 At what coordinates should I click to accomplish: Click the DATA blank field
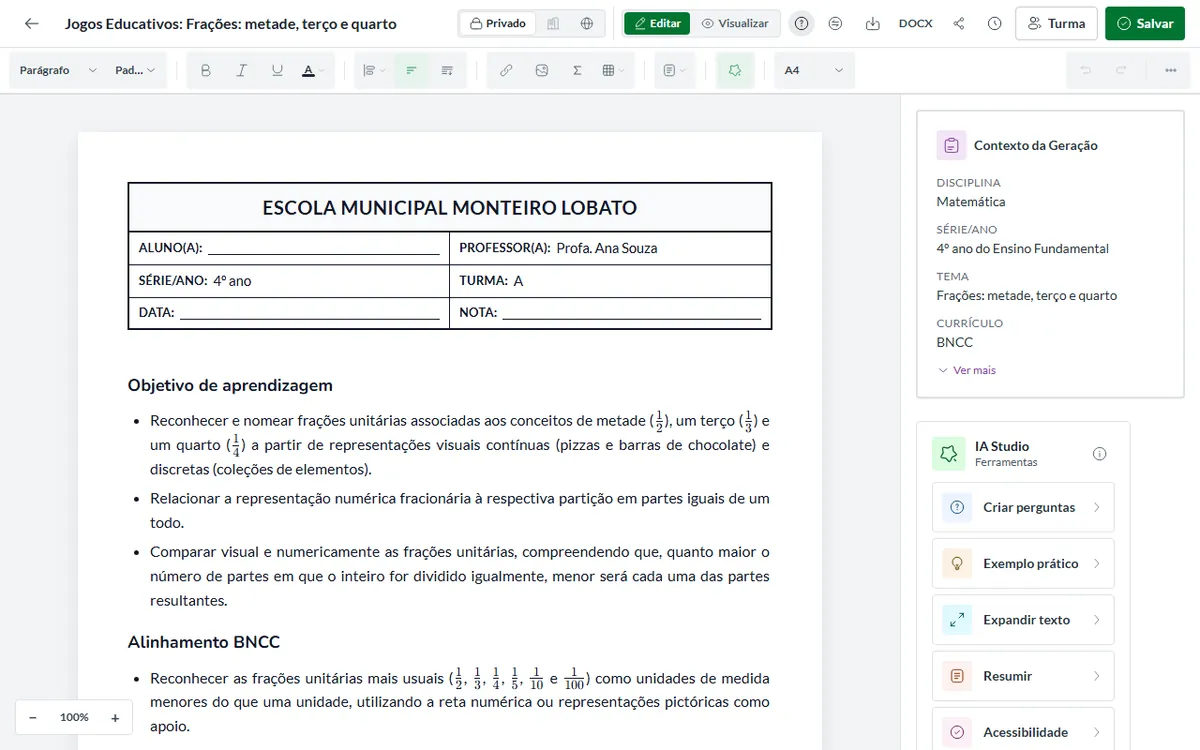pos(310,312)
